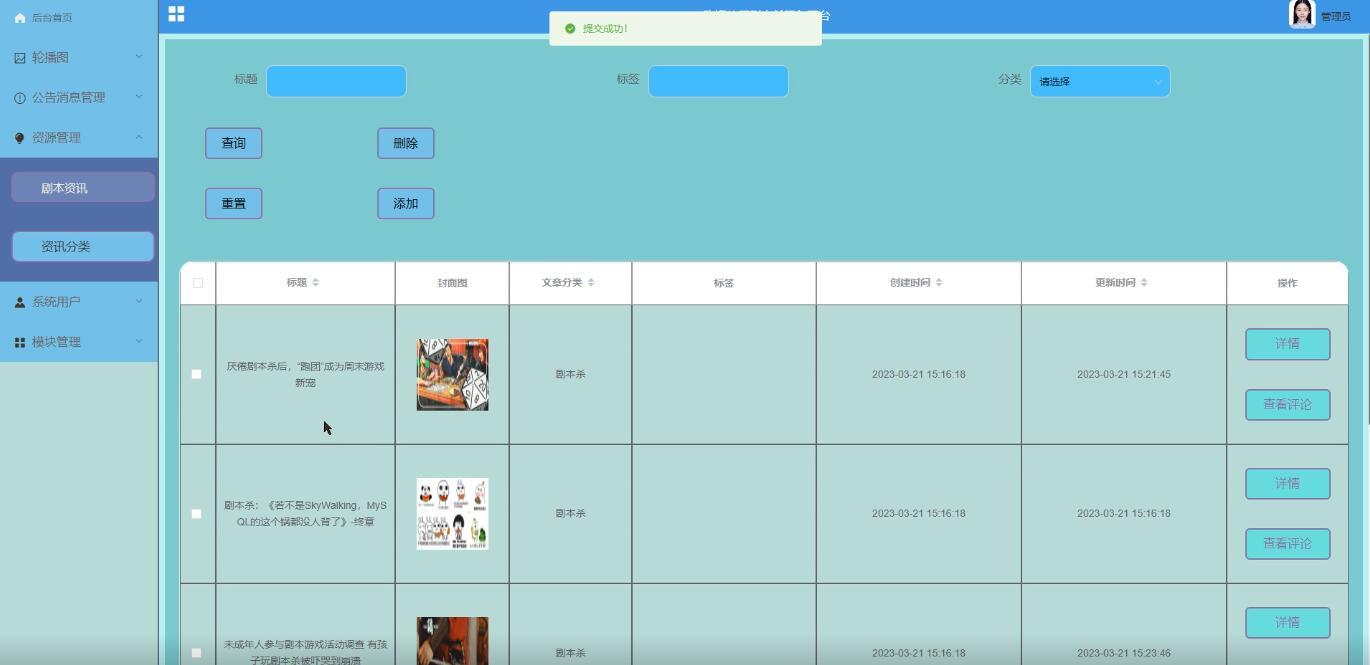Click the 重置 button
The height and width of the screenshot is (665, 1370).
[234, 203]
